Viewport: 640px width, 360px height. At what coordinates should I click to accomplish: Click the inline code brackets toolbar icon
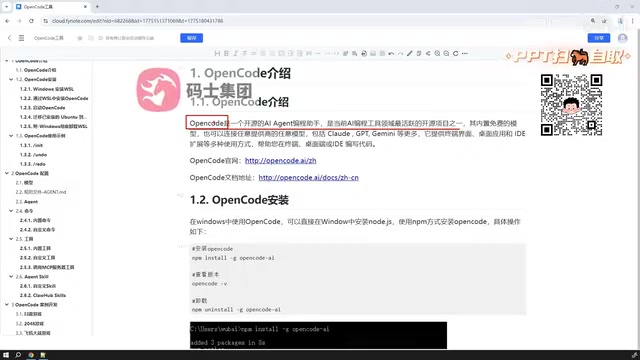click(336, 53)
